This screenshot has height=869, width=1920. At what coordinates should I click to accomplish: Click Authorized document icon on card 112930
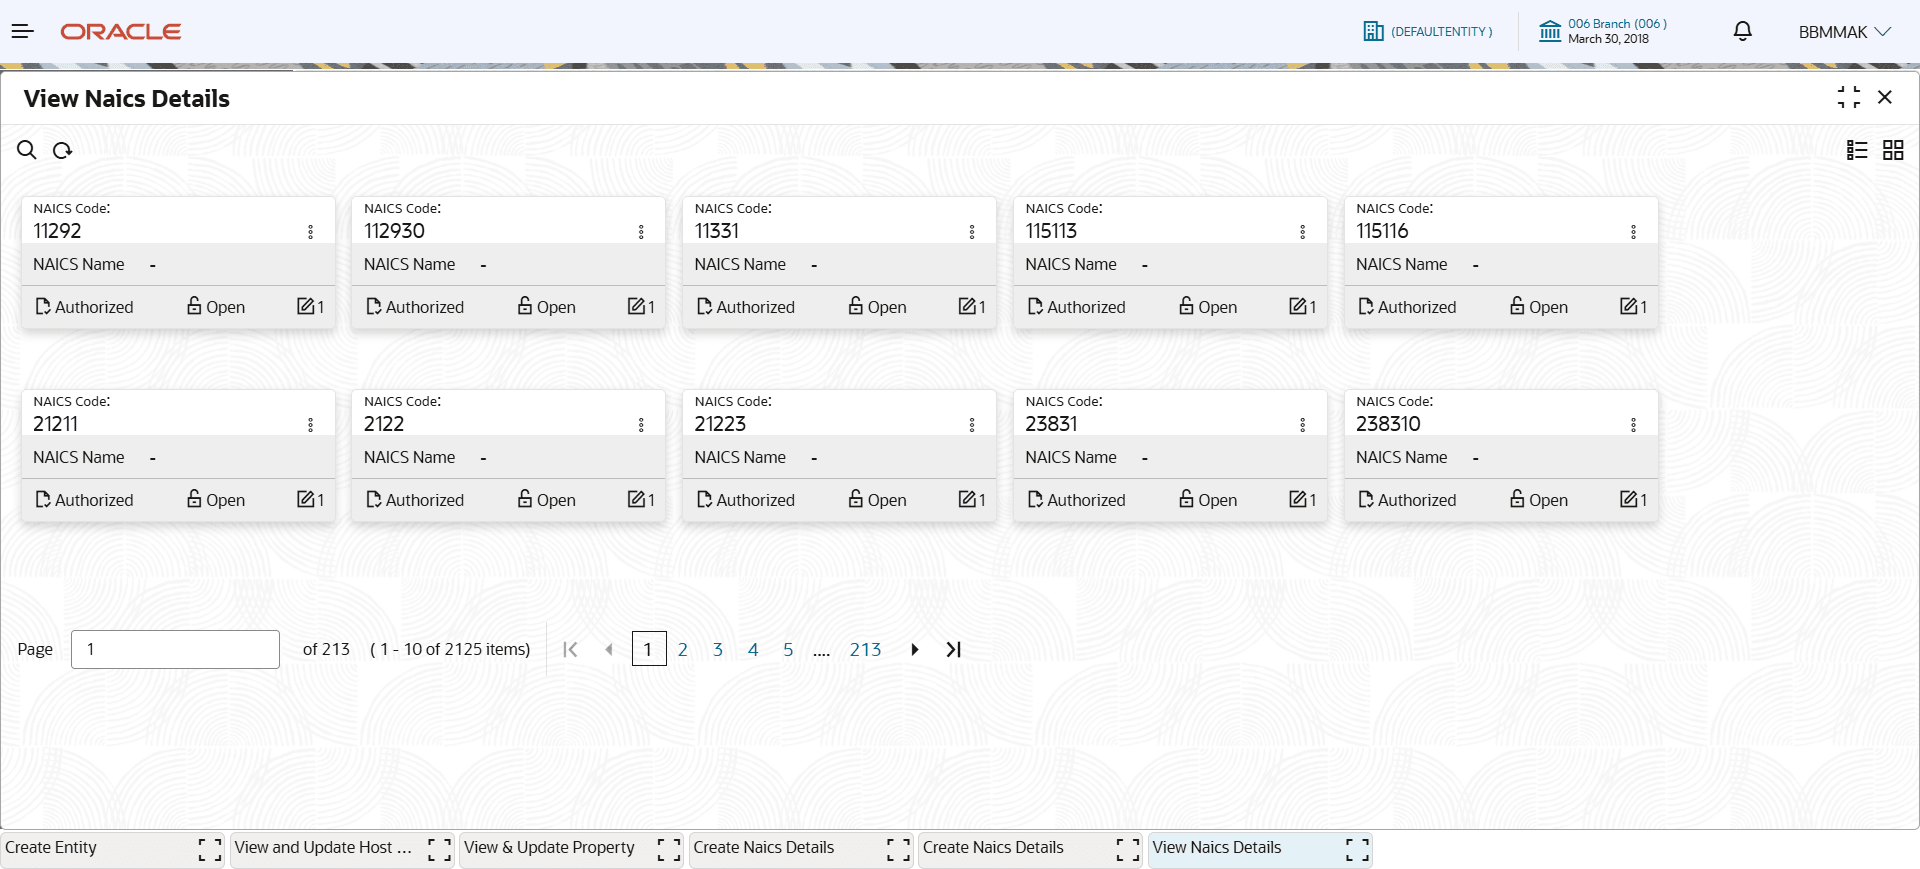374,306
